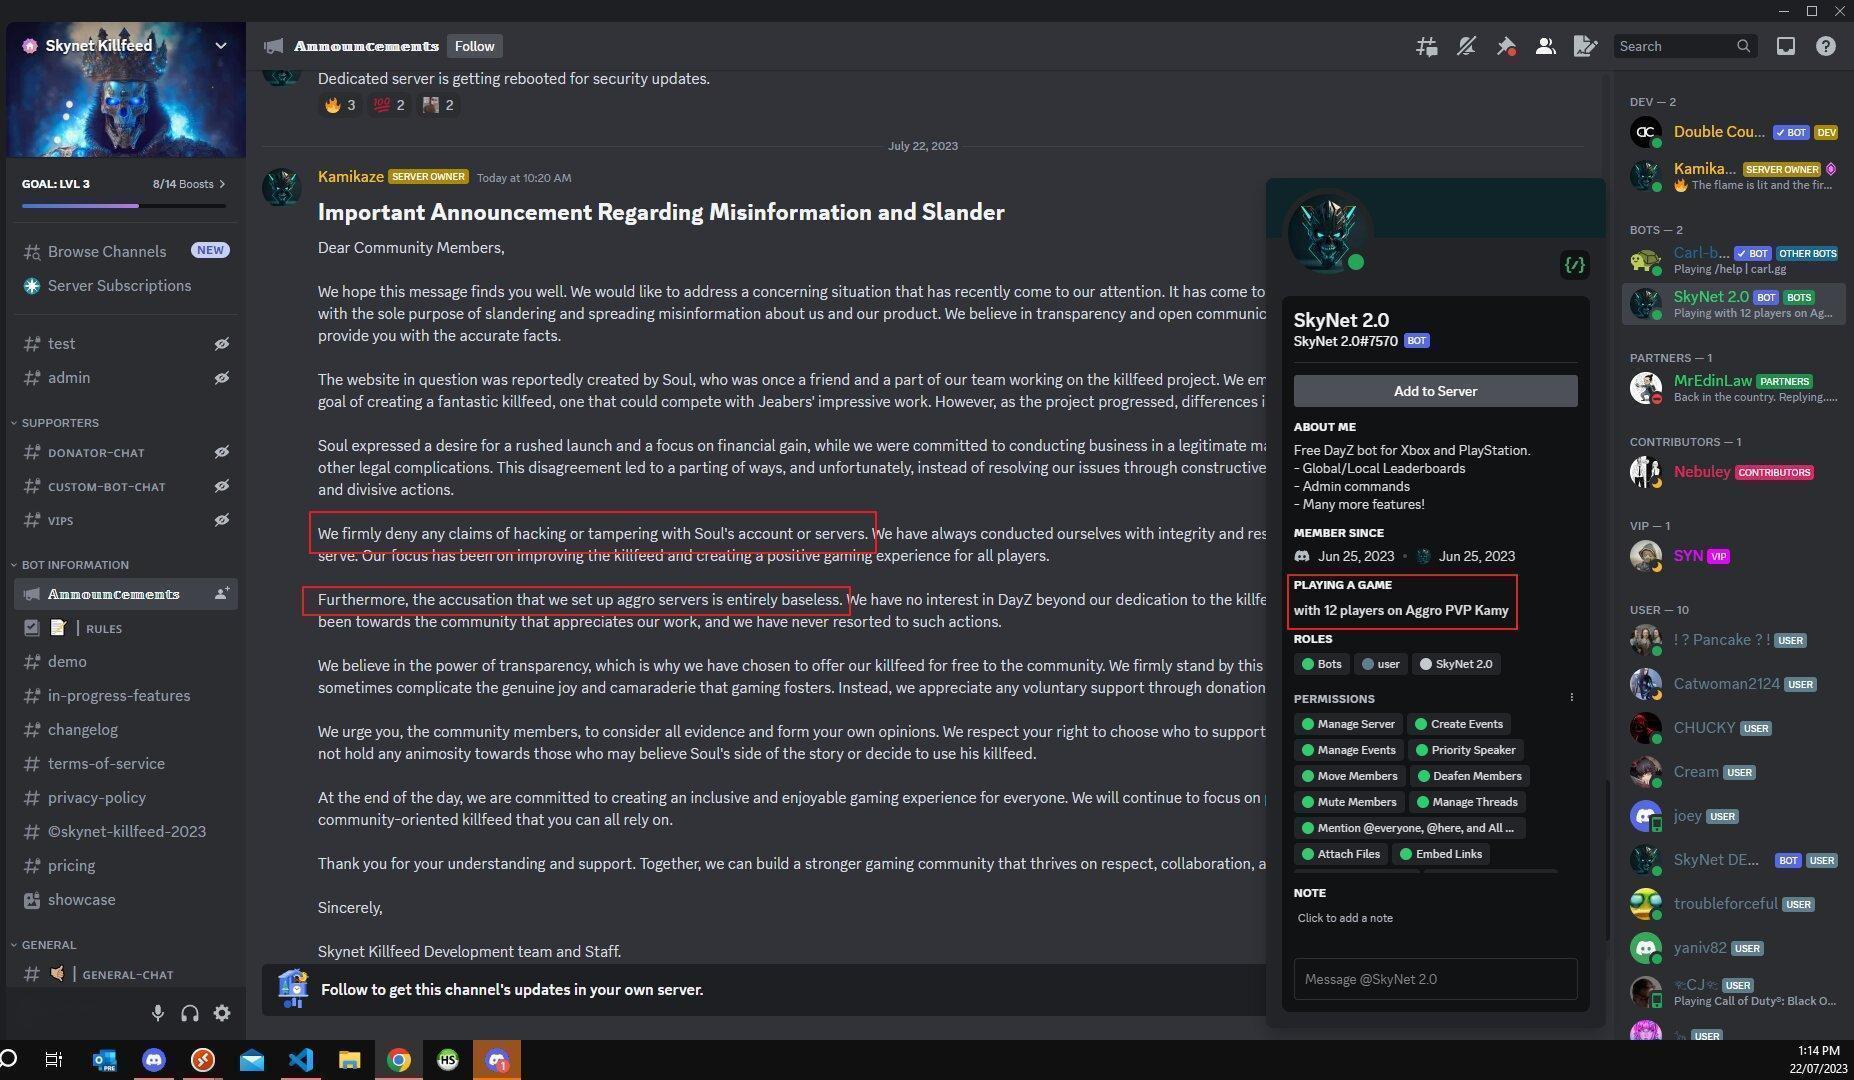The image size is (1854, 1080).
Task: Click the fire reaction with count 3
Action: (x=339, y=105)
